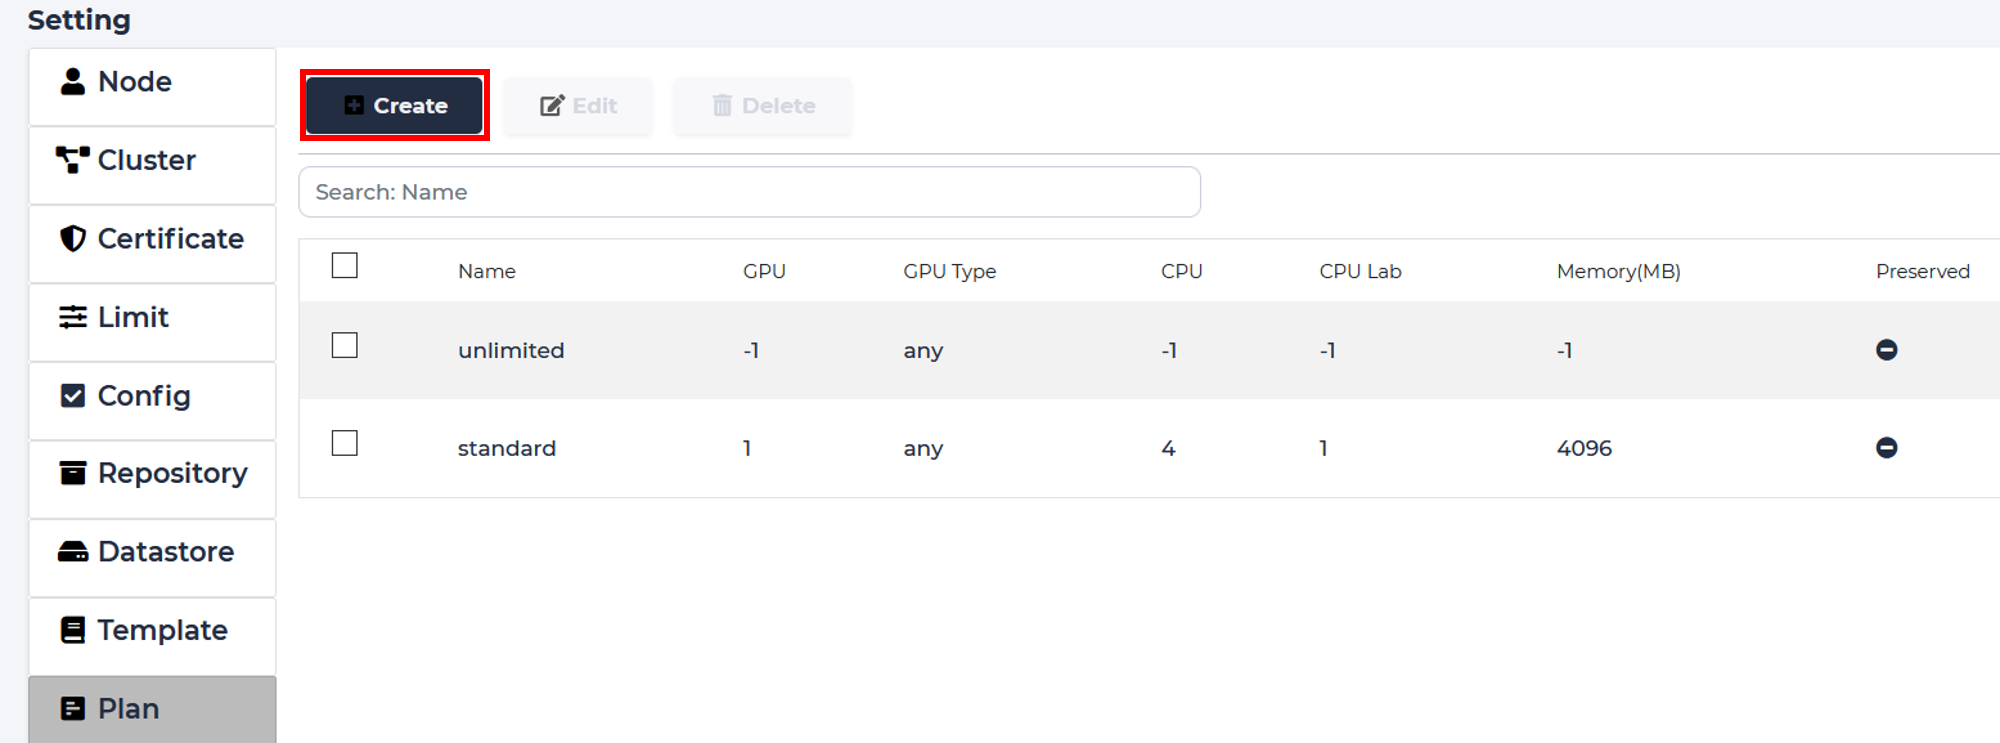Viewport: 2000px width, 743px height.
Task: Click the CPU Lab column header
Action: [x=1360, y=271]
